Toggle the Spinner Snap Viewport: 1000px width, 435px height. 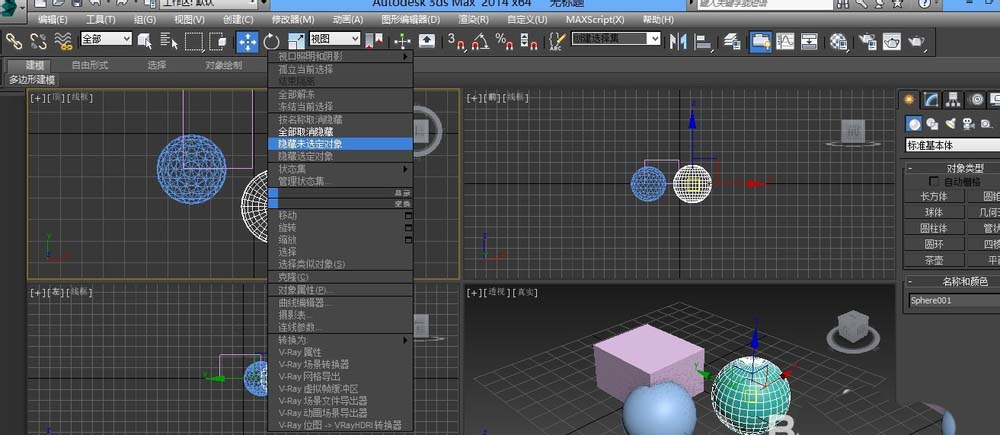[528, 41]
